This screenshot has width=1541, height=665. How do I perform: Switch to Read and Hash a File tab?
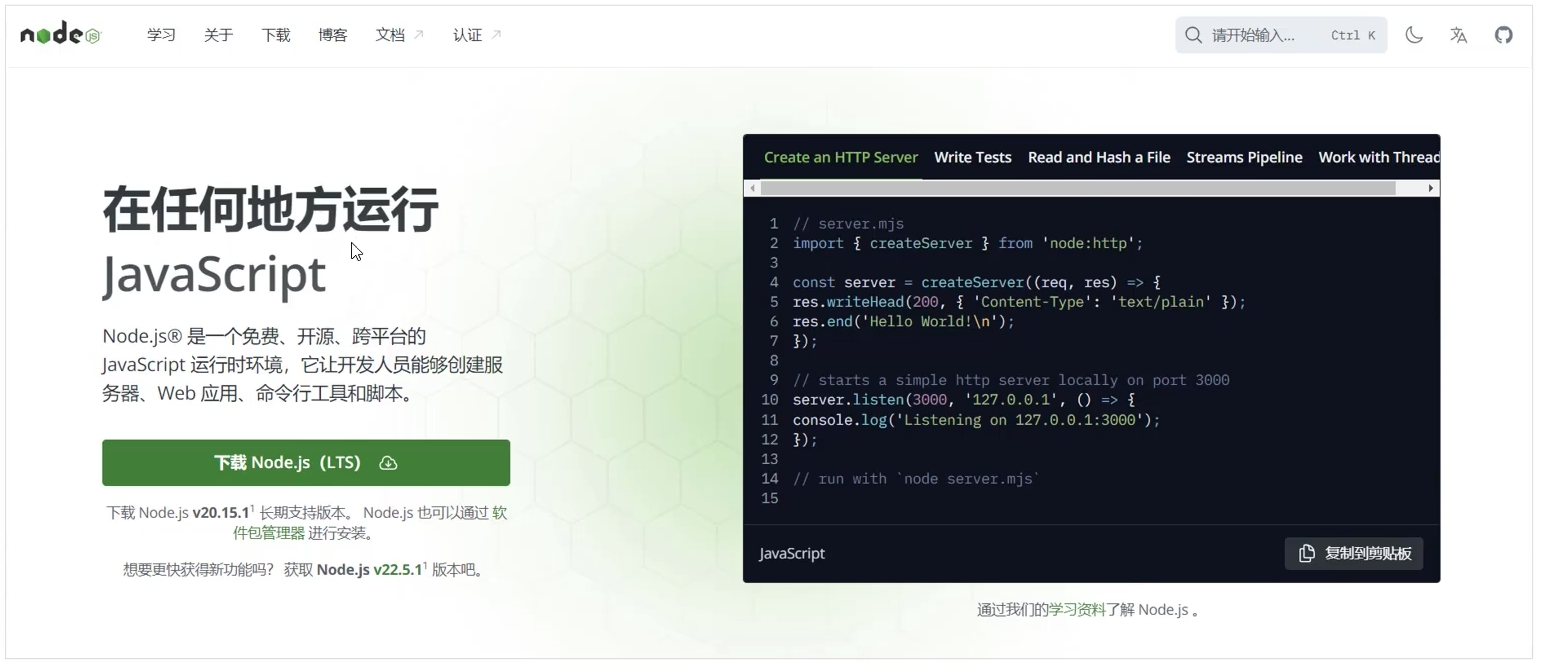point(1099,157)
